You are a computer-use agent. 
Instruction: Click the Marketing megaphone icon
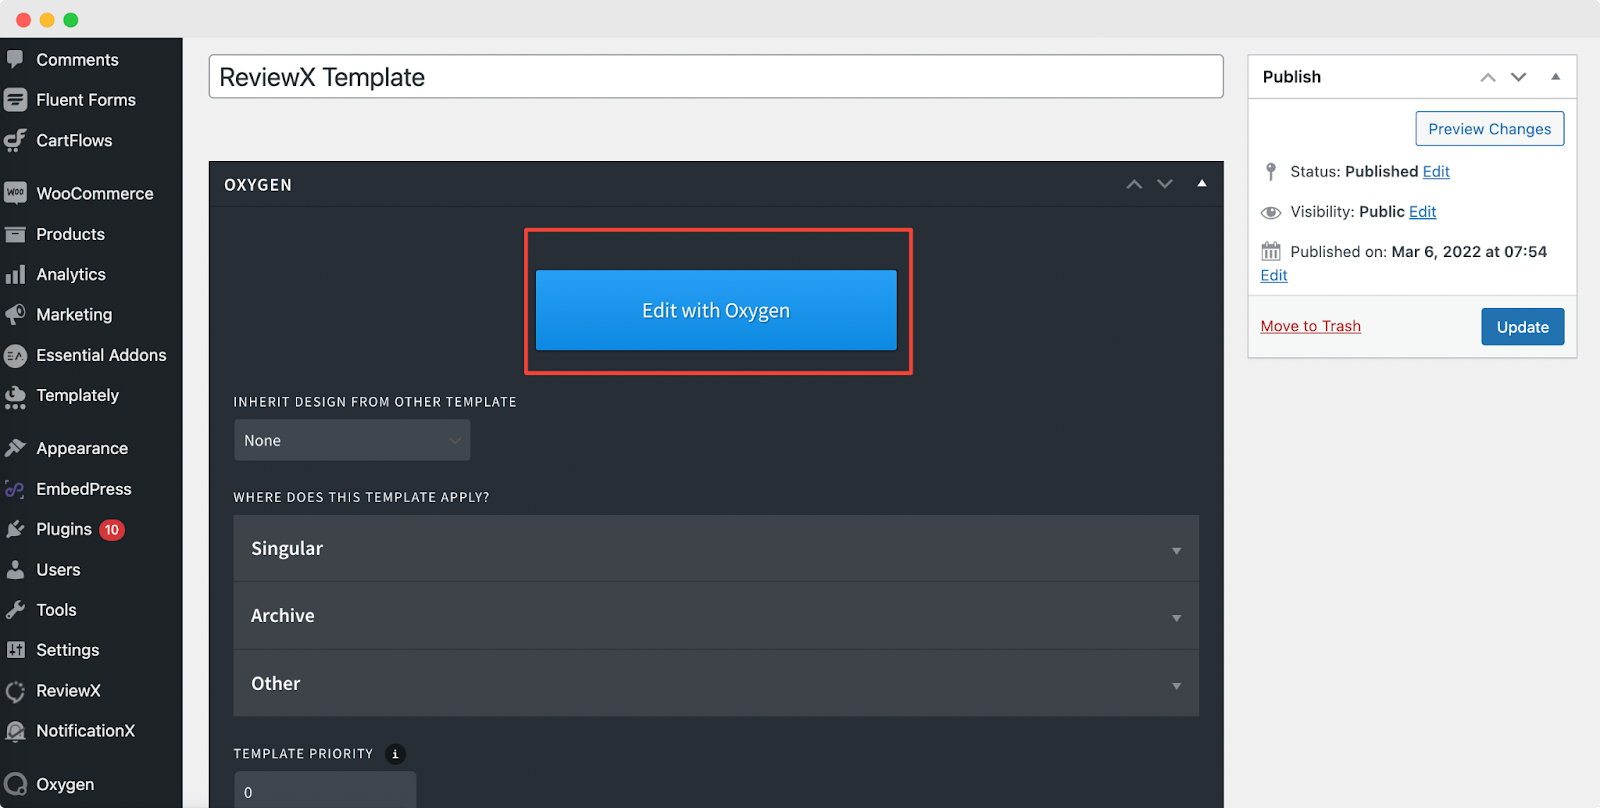tap(15, 314)
